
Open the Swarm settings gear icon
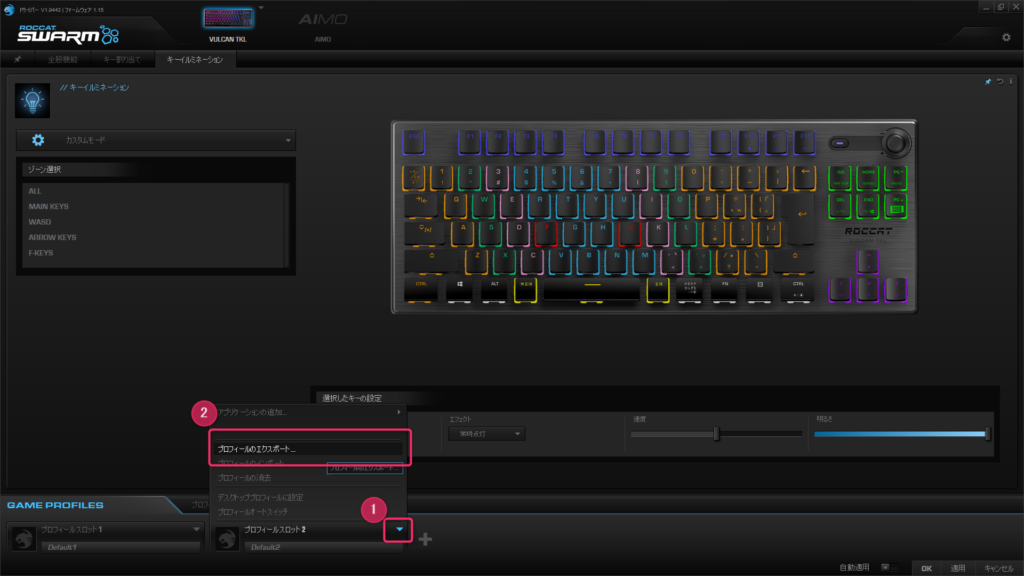(x=1006, y=38)
